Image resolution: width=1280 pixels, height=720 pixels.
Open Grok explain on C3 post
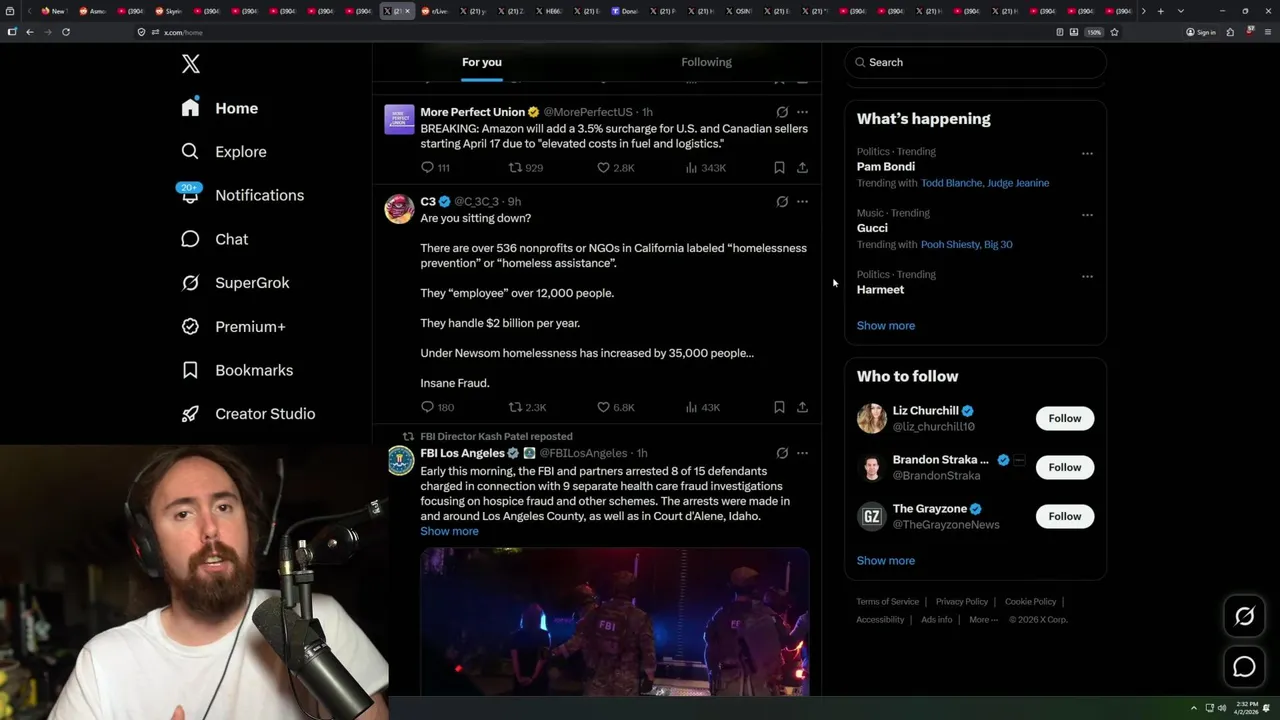click(782, 202)
